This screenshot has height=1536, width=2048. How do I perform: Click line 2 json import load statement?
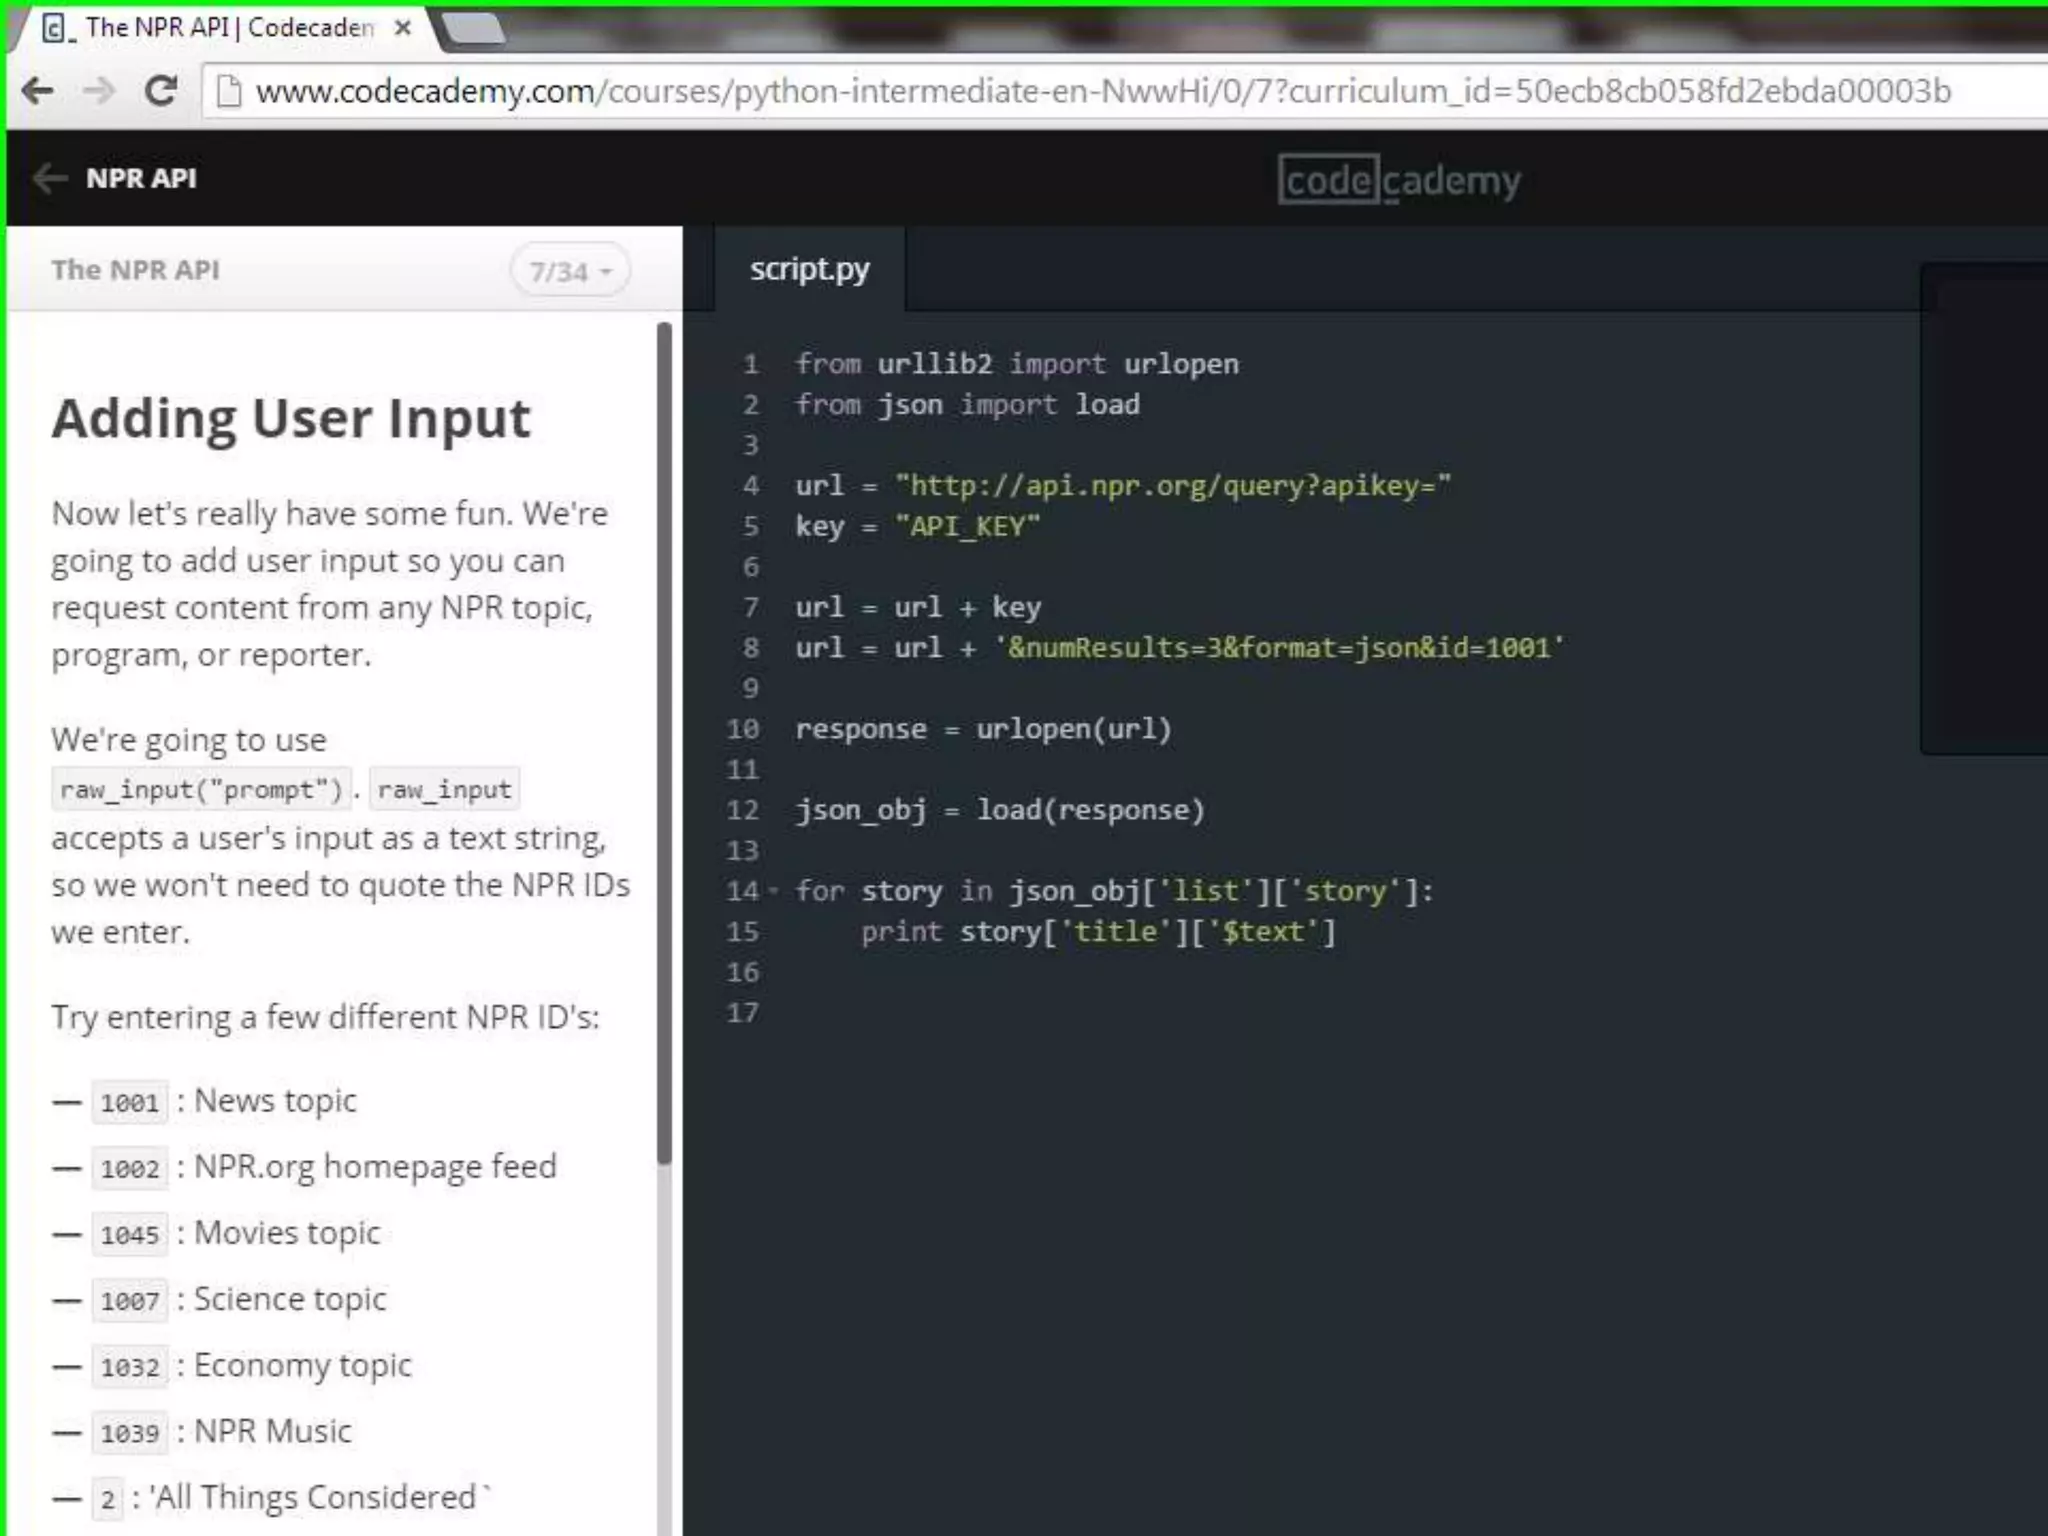pos(967,404)
